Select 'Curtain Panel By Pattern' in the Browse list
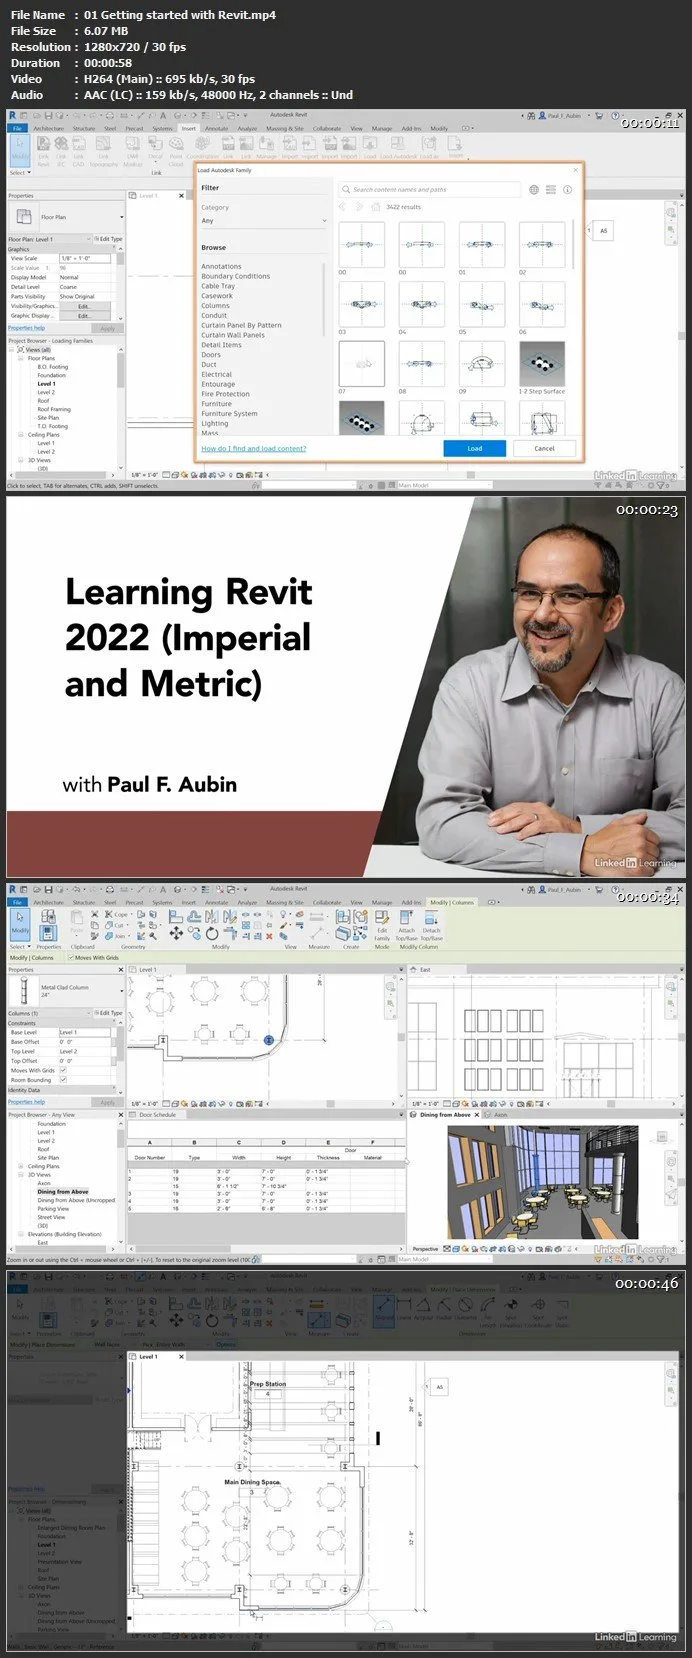 [x=241, y=325]
